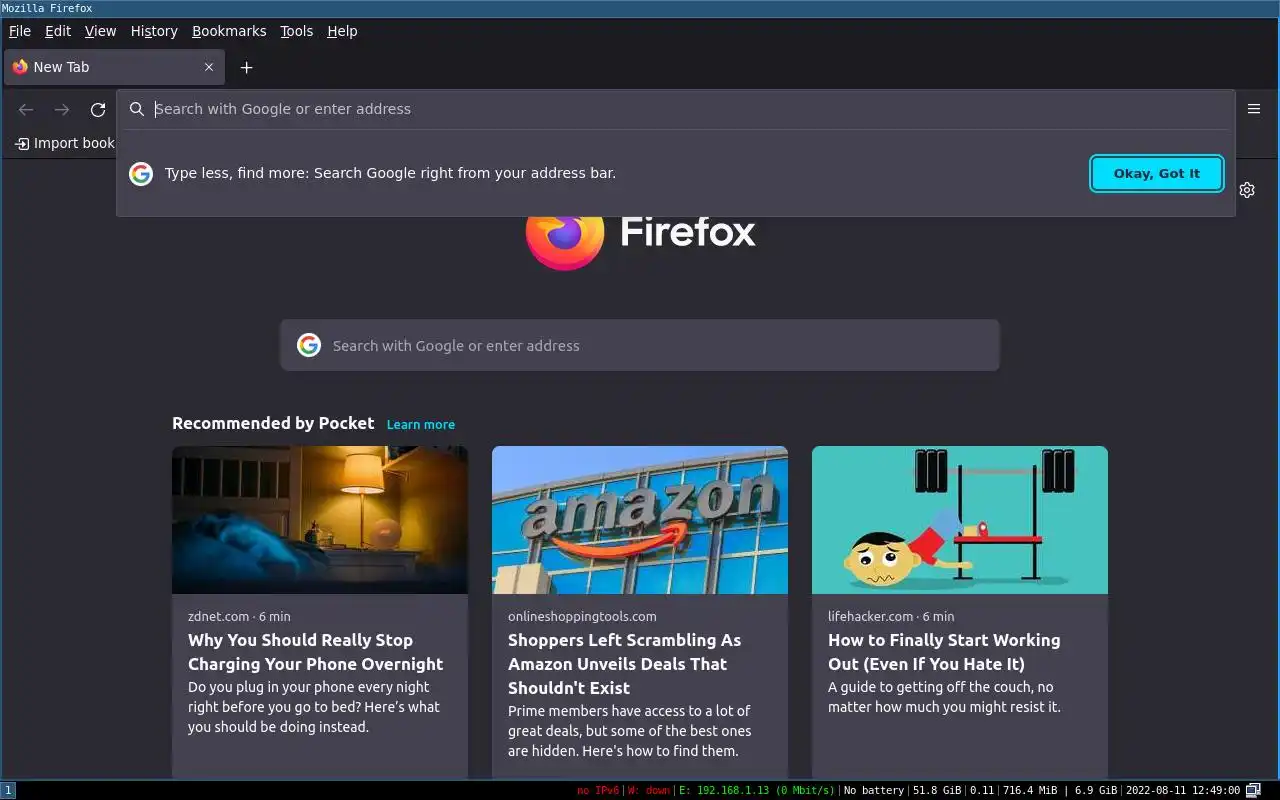Open the View menu
Screen dimensions: 1280x800
[x=100, y=31]
